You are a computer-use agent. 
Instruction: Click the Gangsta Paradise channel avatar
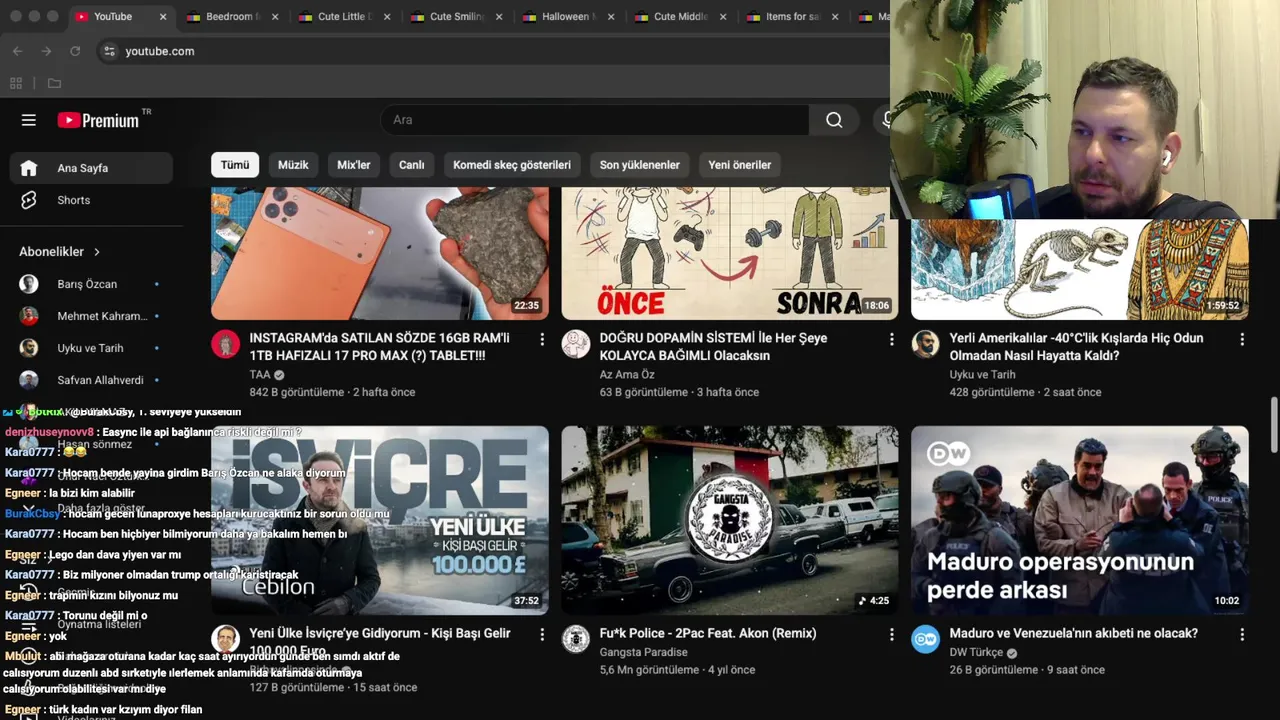click(x=576, y=639)
